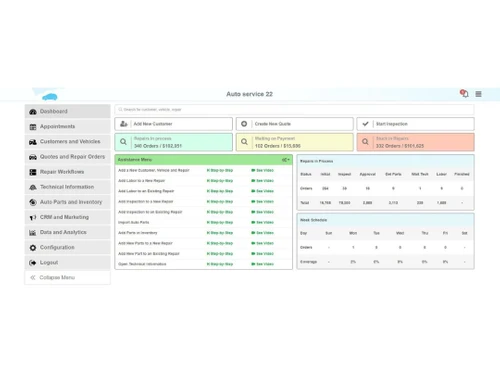Viewport: 500px width, 375px height.
Task: Click the Add New Customer person icon
Action: (124, 124)
